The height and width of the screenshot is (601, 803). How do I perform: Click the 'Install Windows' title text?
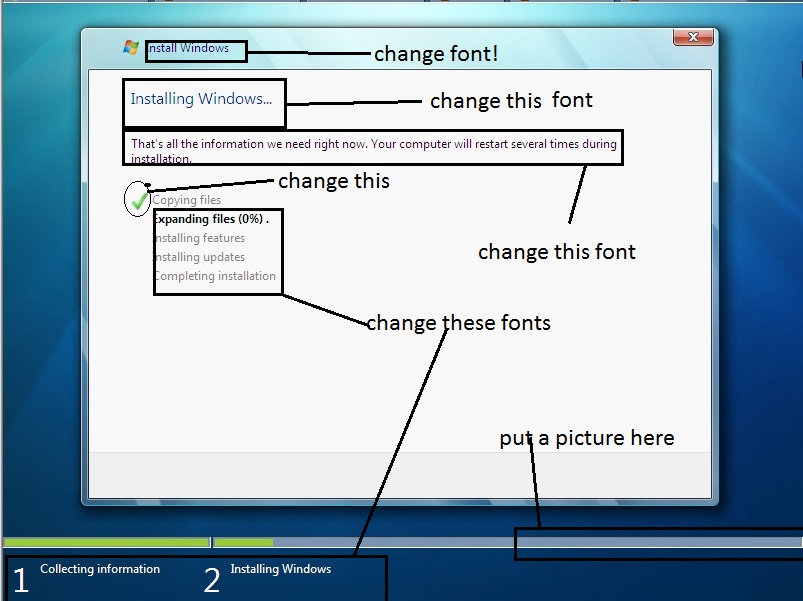(x=188, y=48)
